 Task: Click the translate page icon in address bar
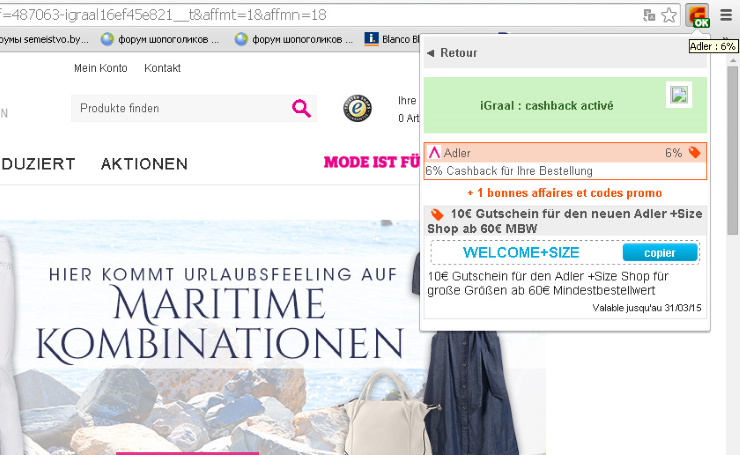tap(649, 16)
